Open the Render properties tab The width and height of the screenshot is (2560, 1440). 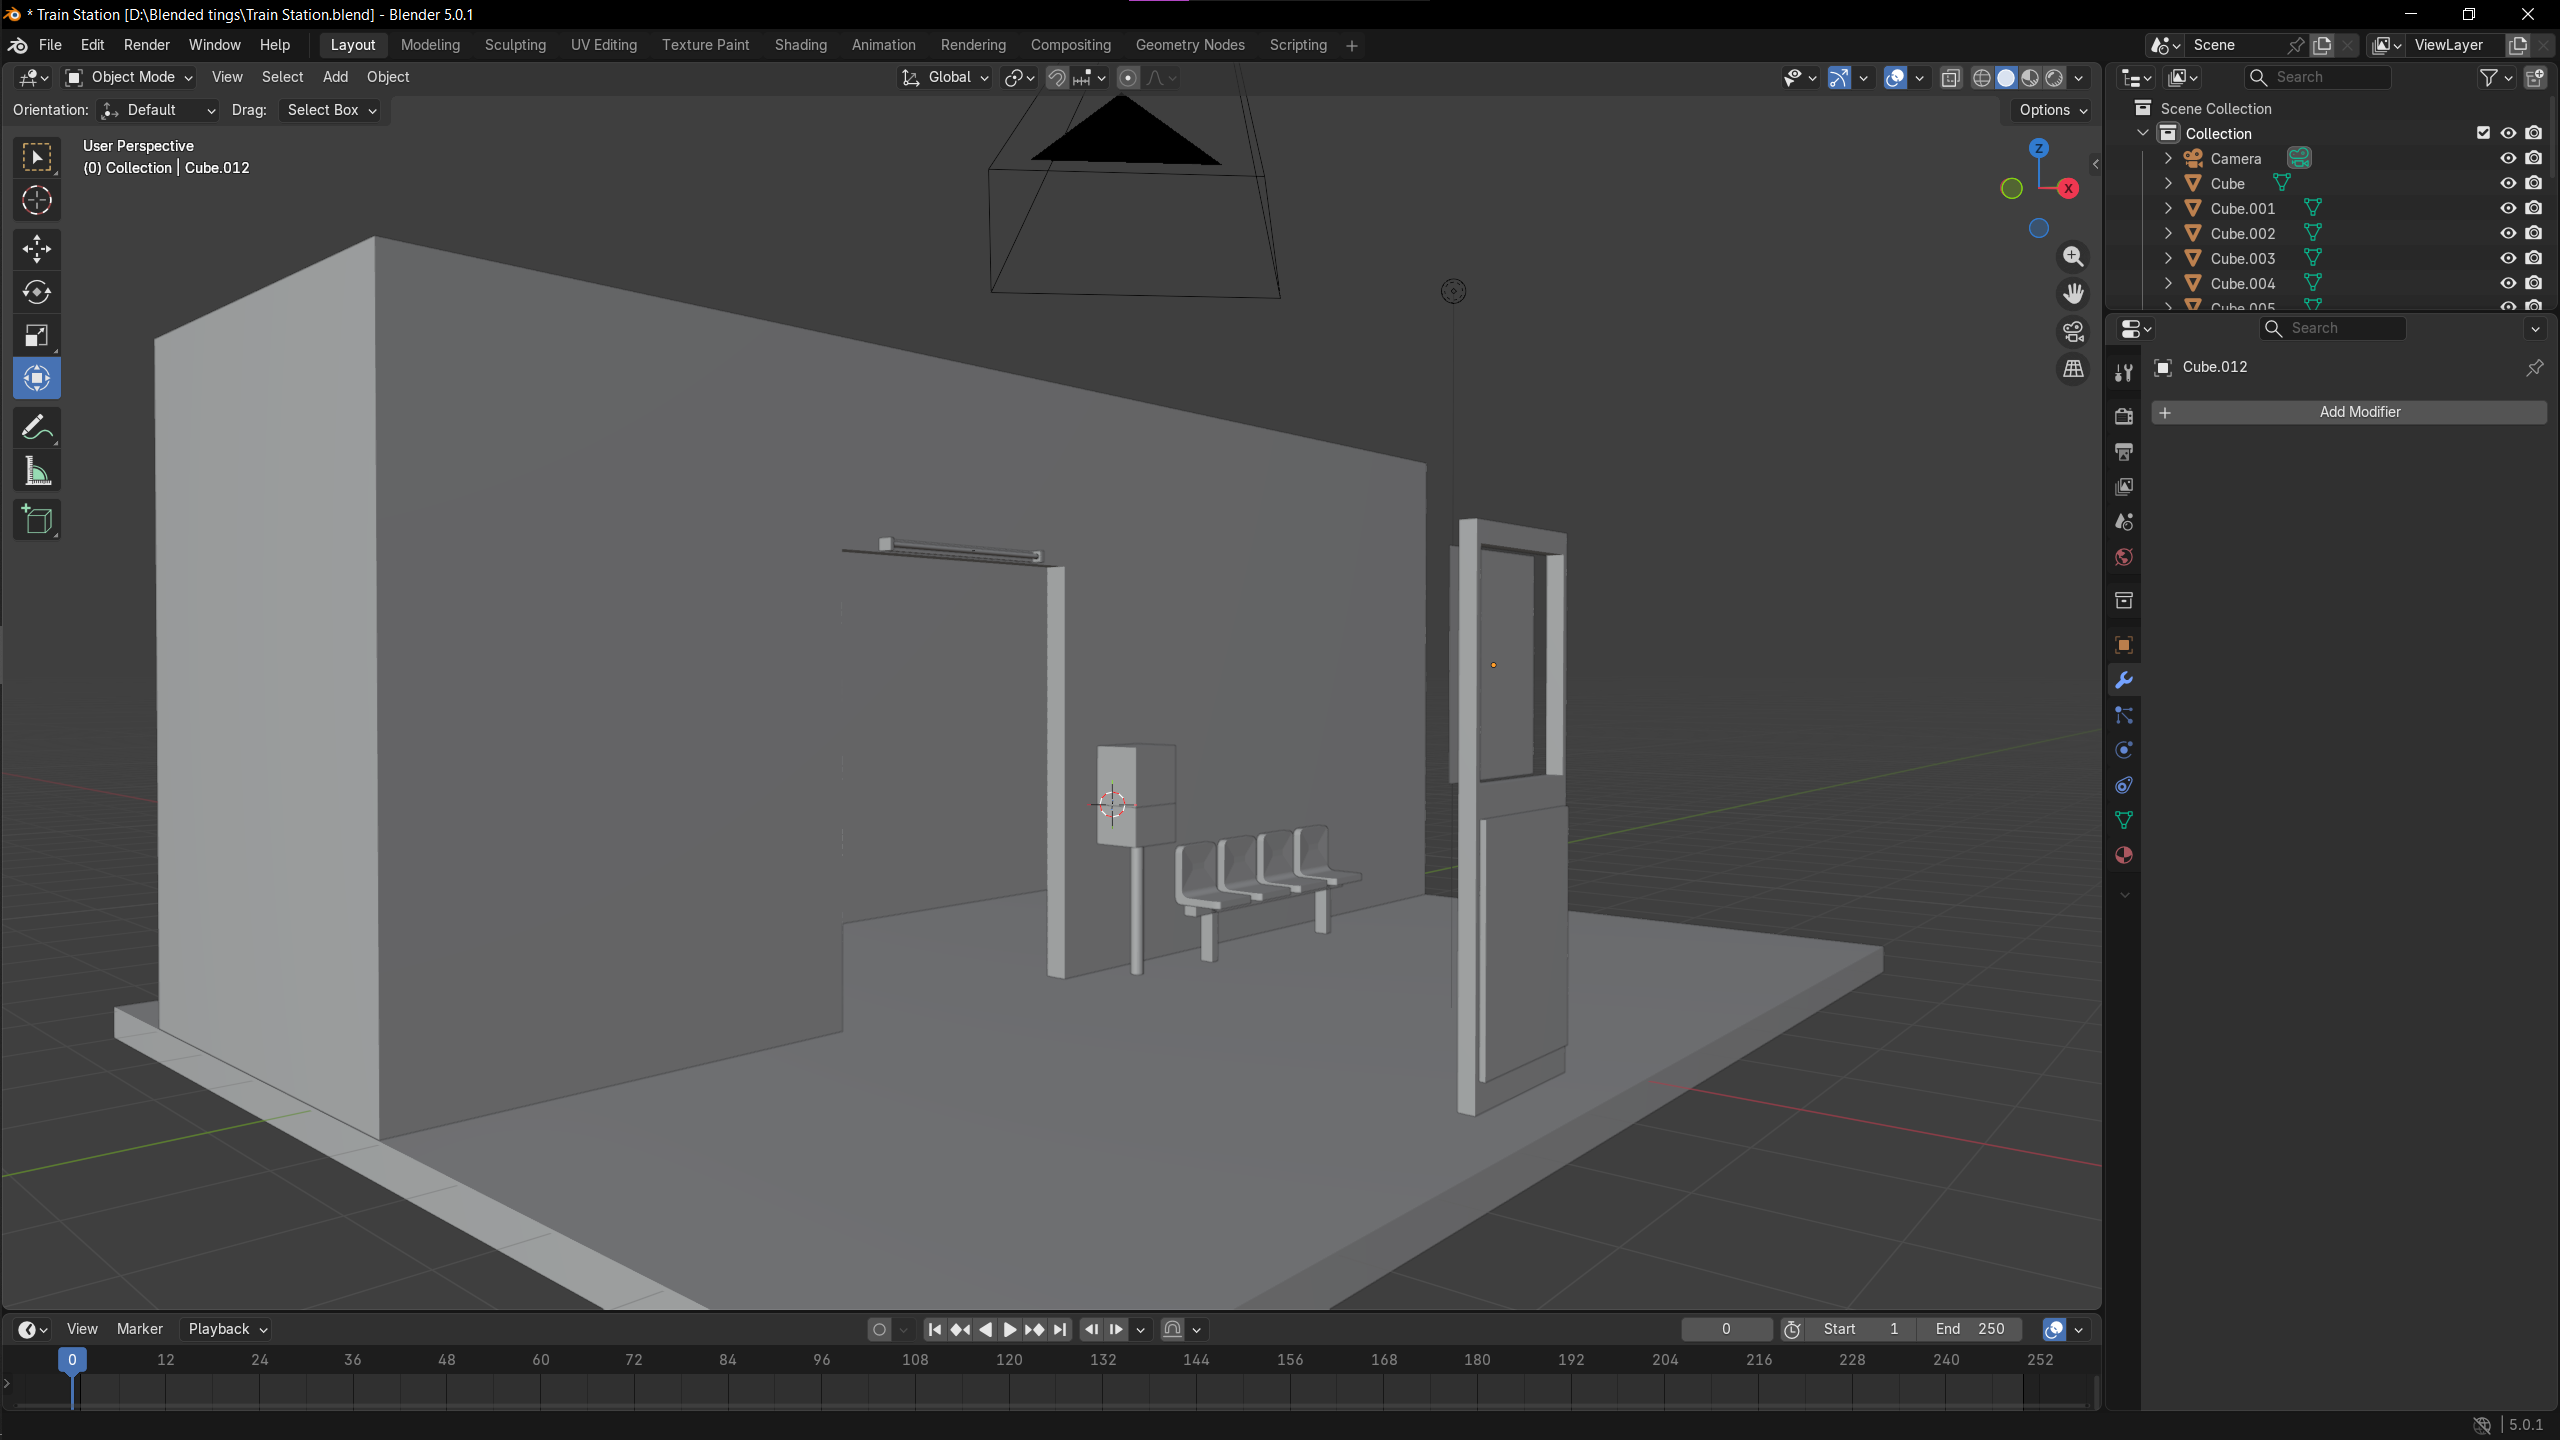pos(2124,416)
